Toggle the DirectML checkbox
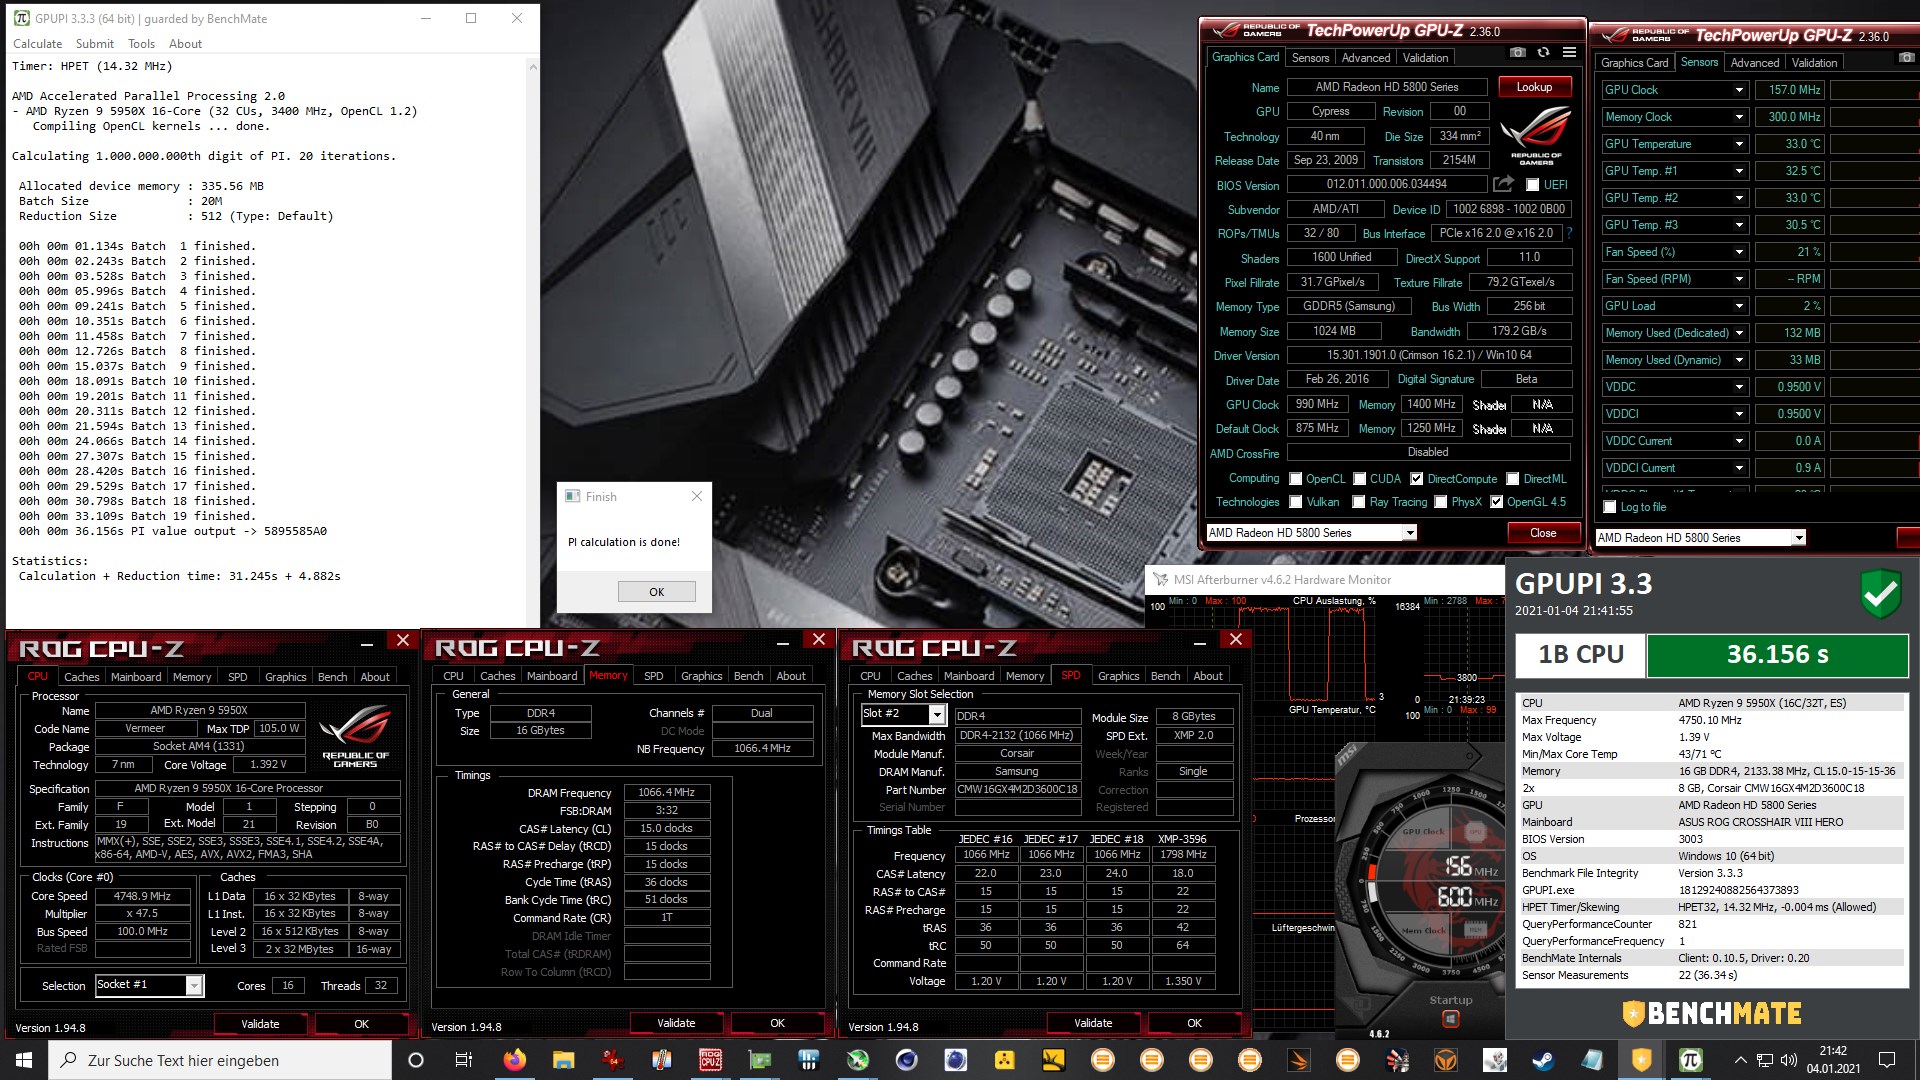Viewport: 1920px width, 1080px height. [1513, 479]
